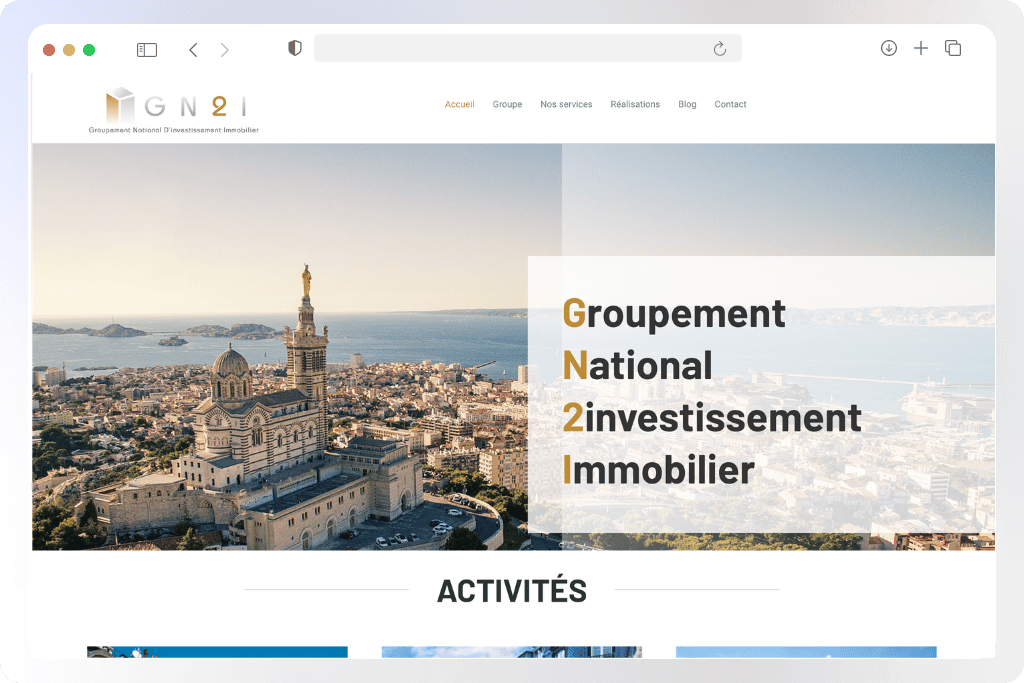The height and width of the screenshot is (683, 1024).
Task: Click the National heading word
Action: 637,366
